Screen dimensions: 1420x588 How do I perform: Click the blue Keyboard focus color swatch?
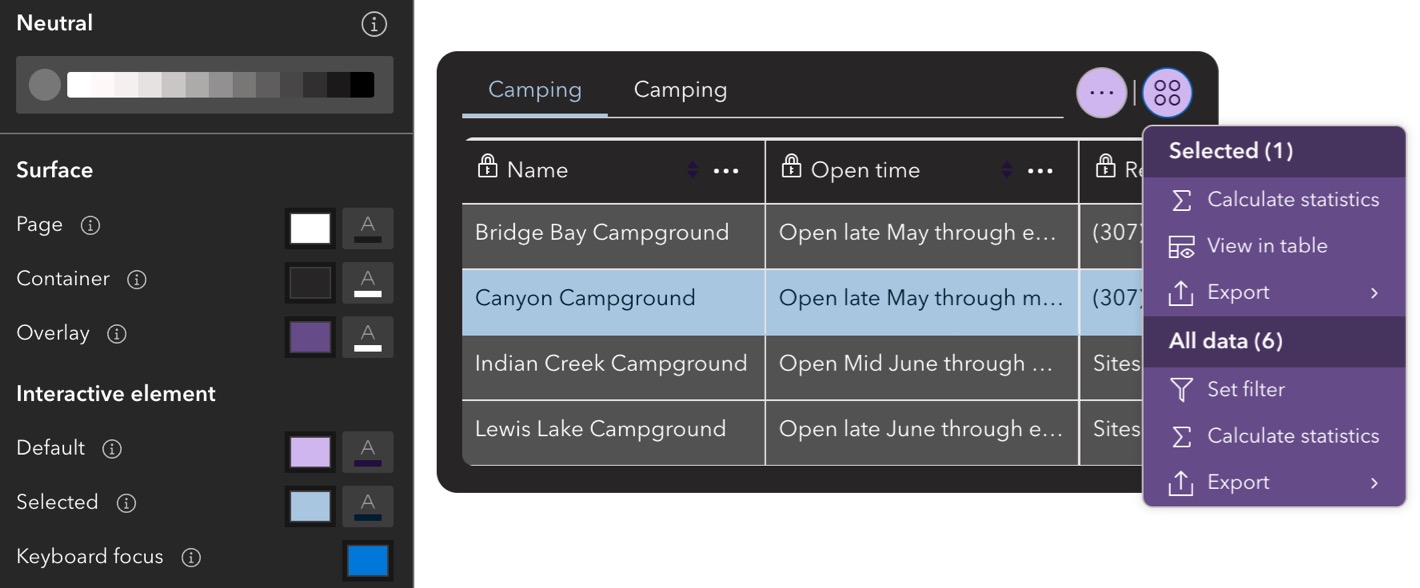click(367, 560)
